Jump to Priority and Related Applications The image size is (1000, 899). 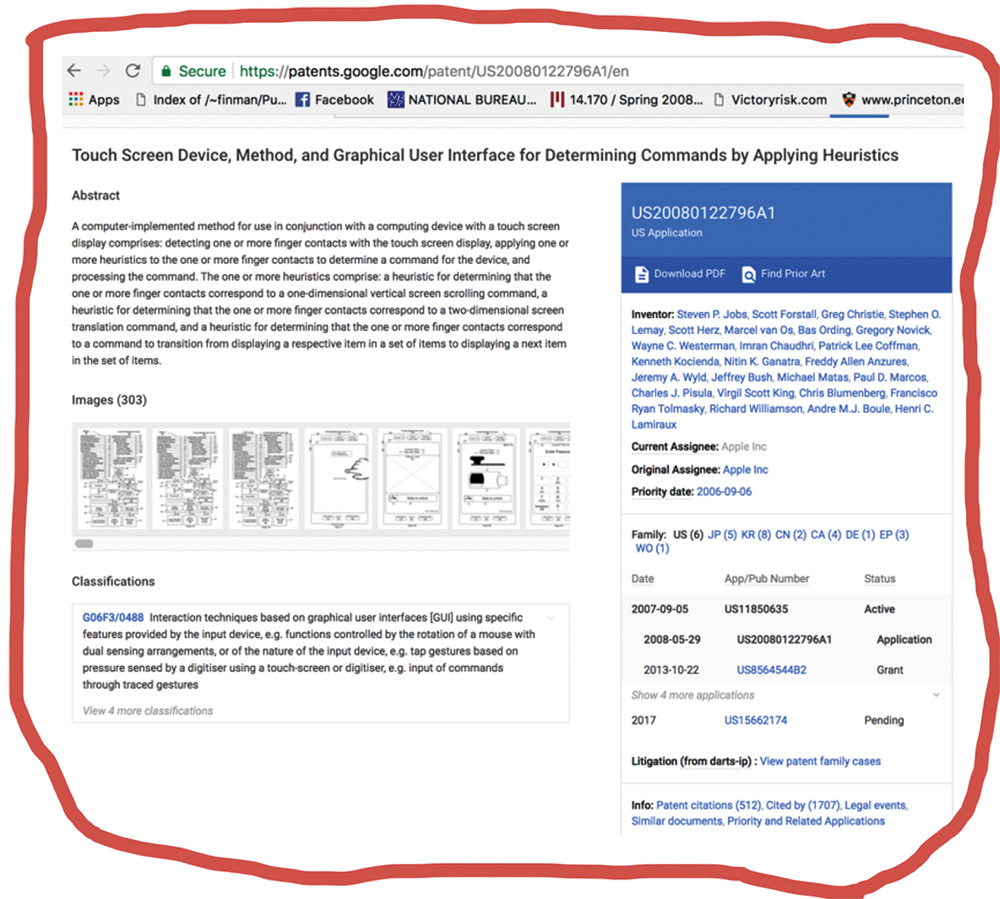806,821
